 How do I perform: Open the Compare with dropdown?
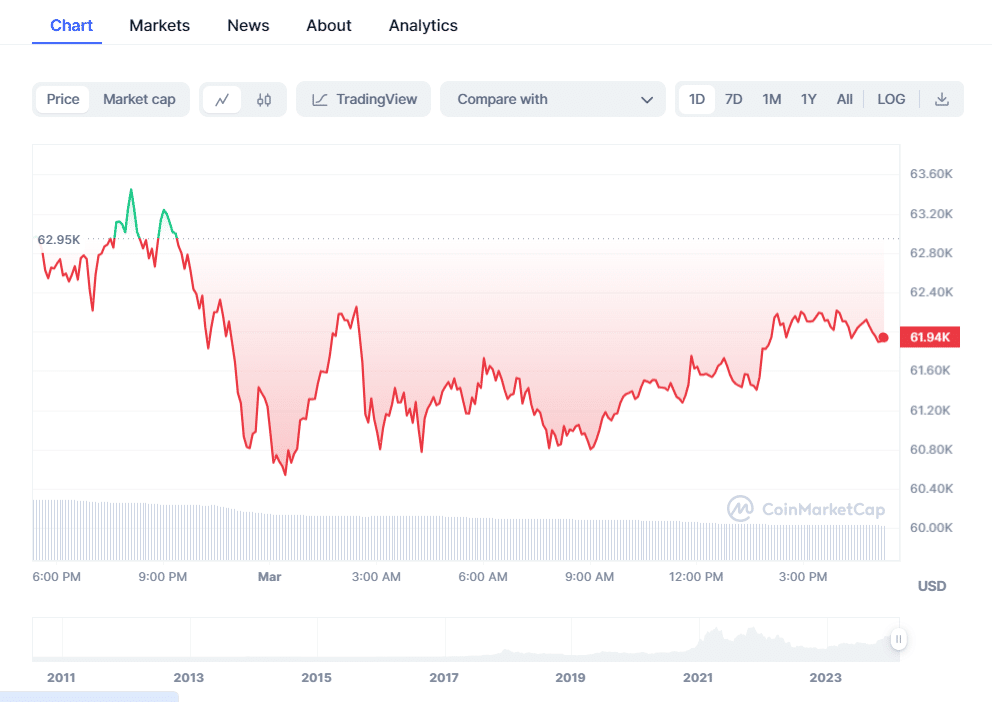[552, 99]
